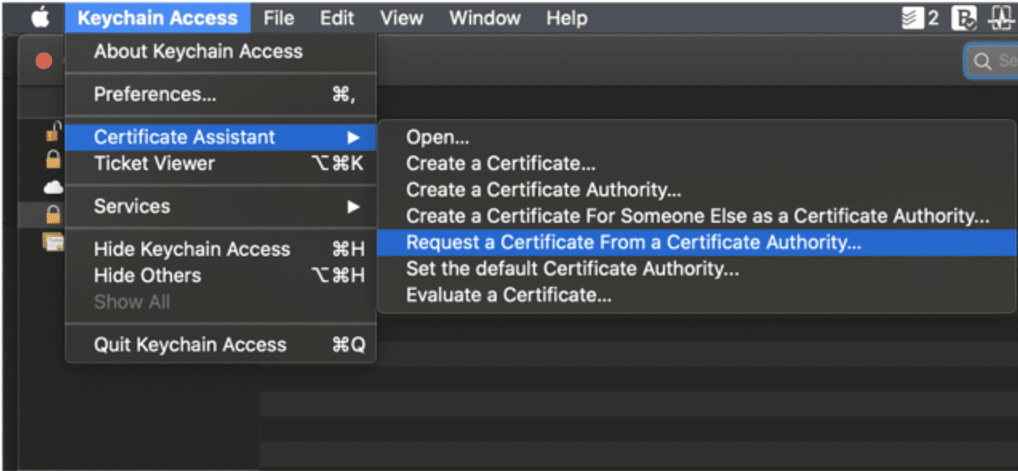
Task: Select the iCloud keychain cloud icon
Action: (x=52, y=187)
